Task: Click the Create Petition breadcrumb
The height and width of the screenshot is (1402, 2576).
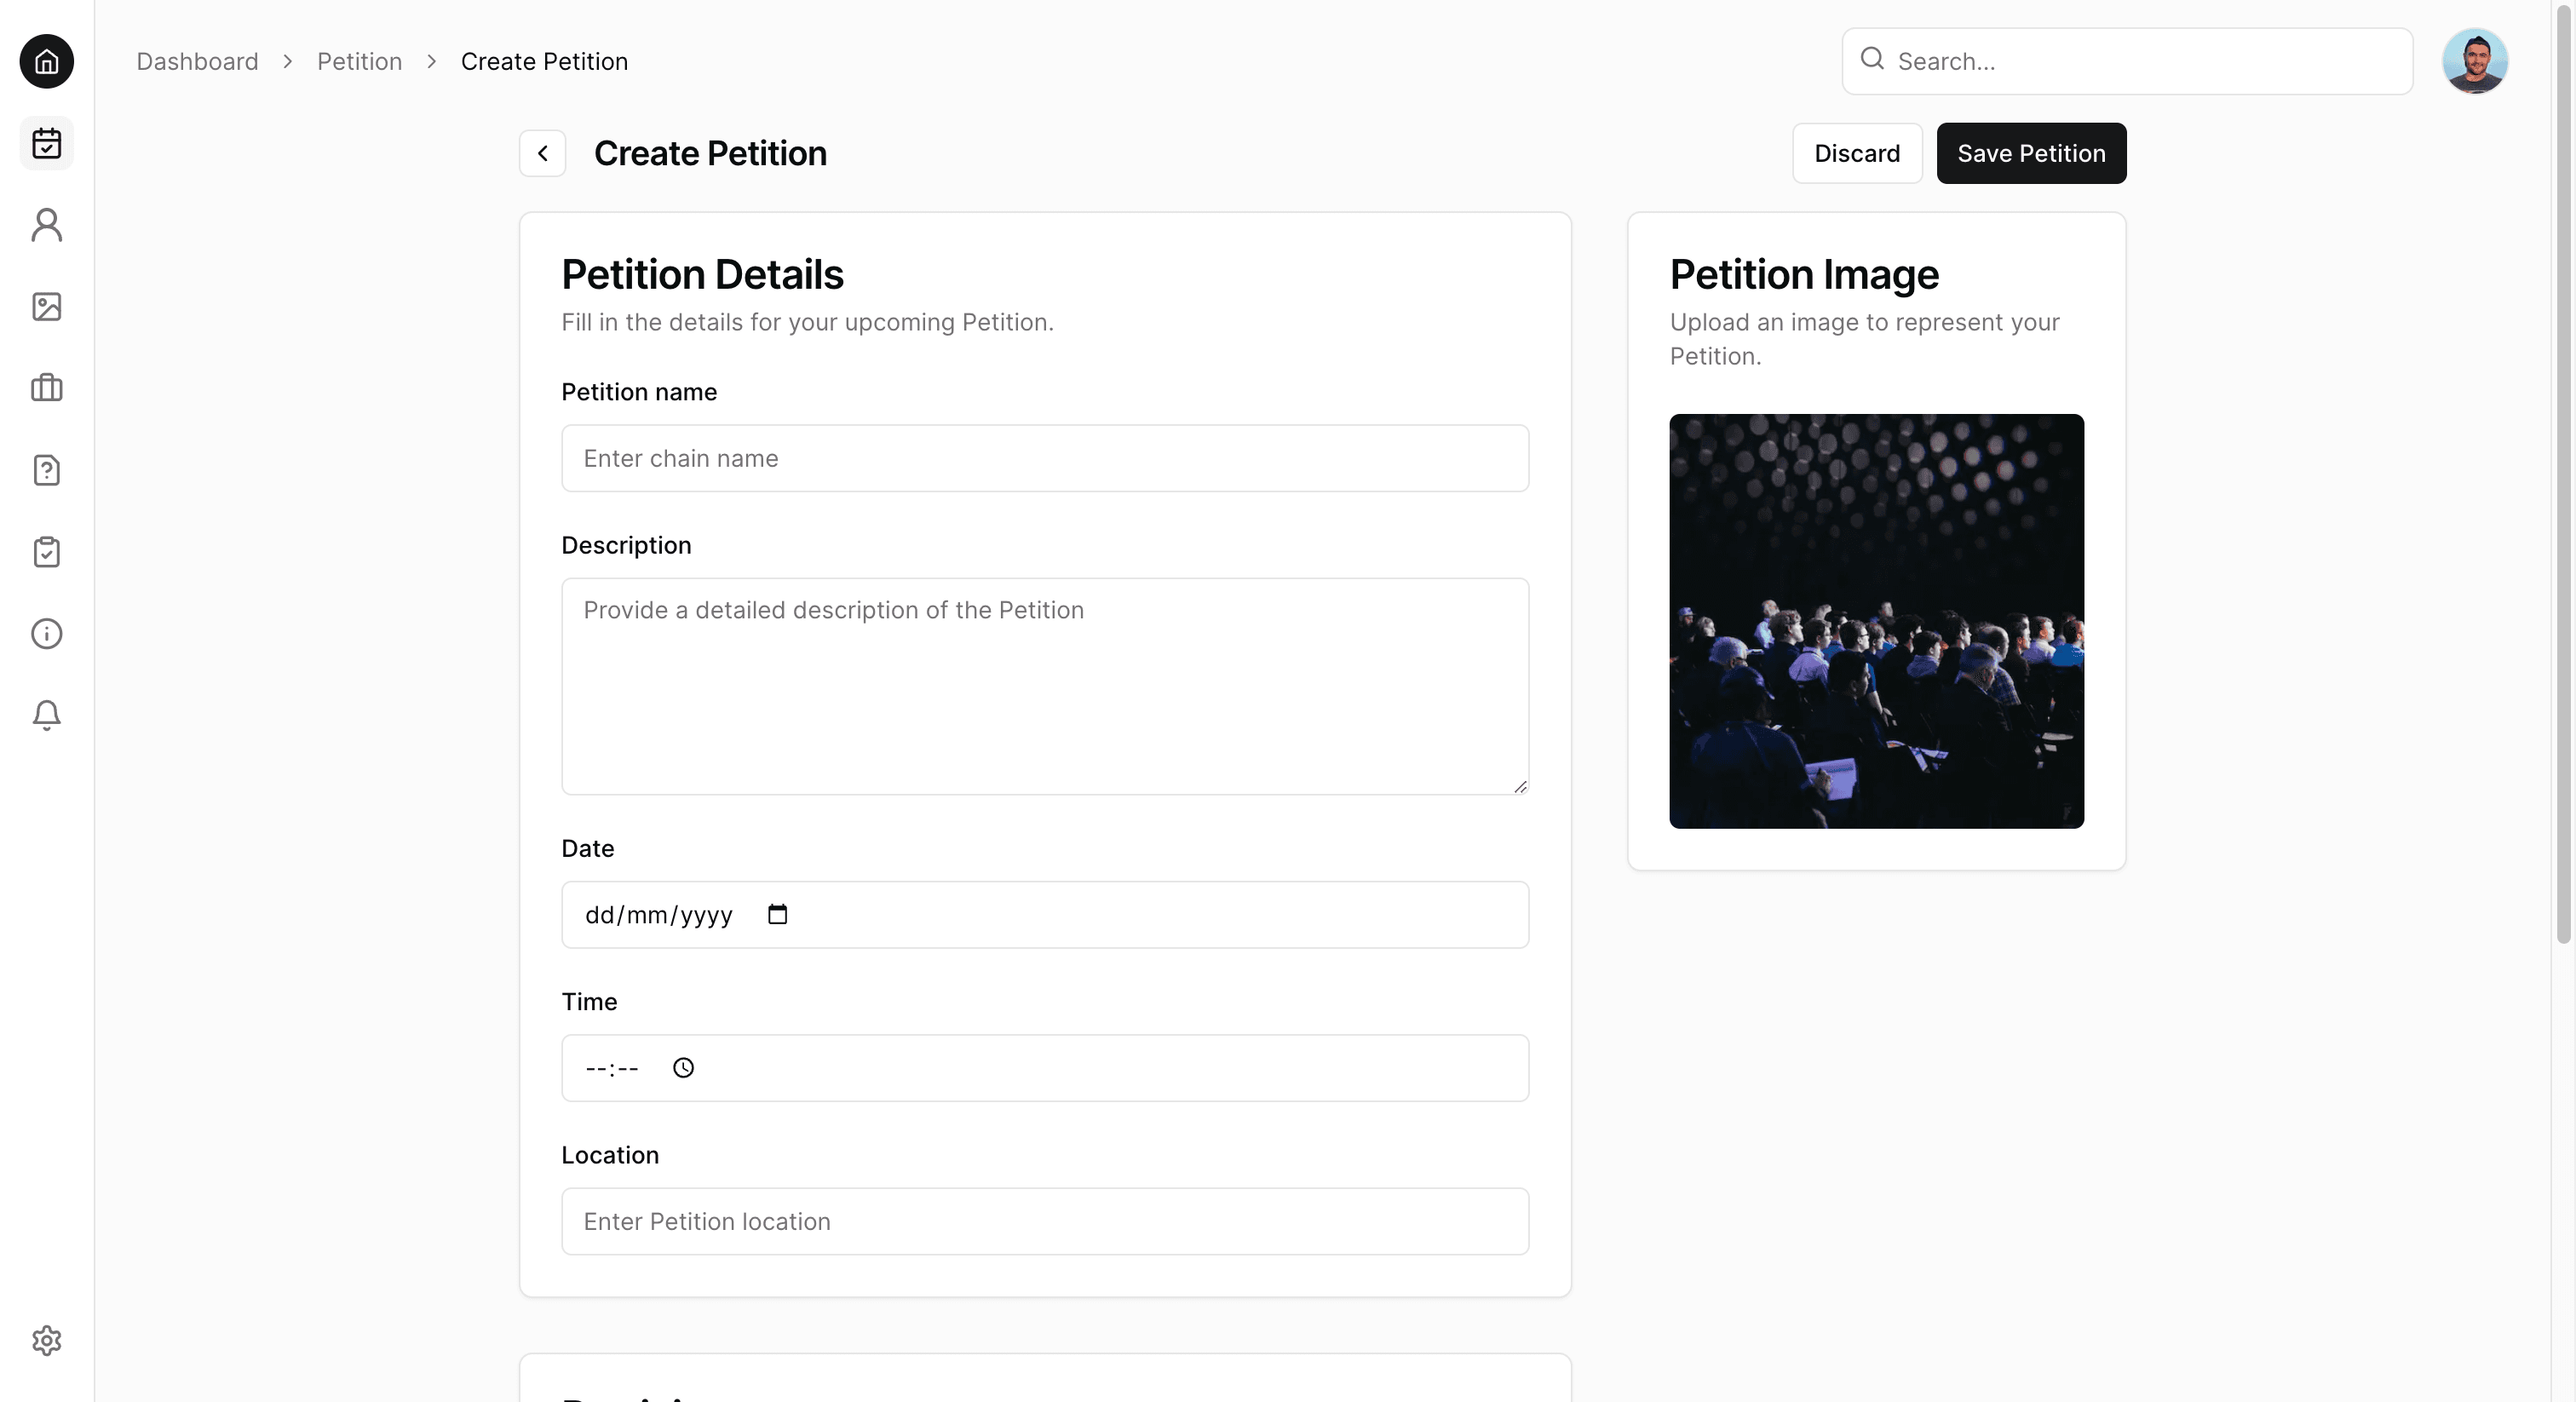Action: tap(544, 61)
